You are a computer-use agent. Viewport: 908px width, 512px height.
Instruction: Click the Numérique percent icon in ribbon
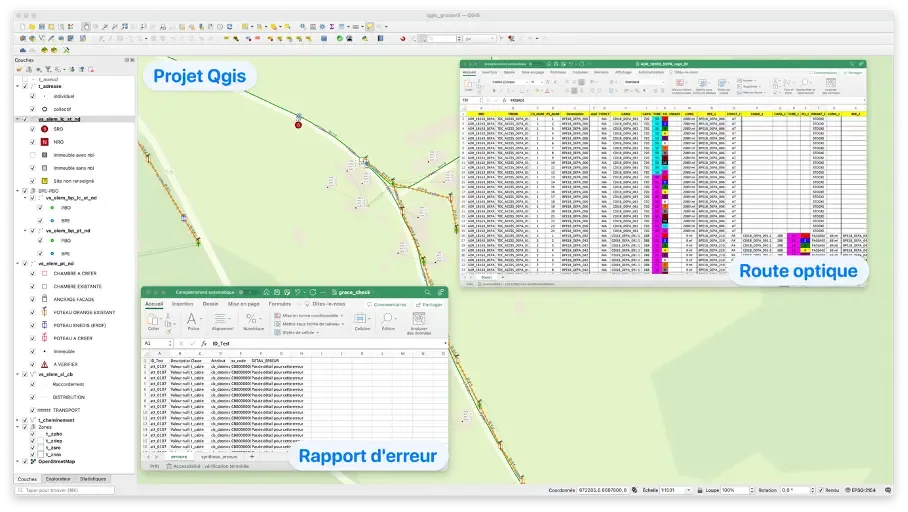pyautogui.click(x=252, y=321)
